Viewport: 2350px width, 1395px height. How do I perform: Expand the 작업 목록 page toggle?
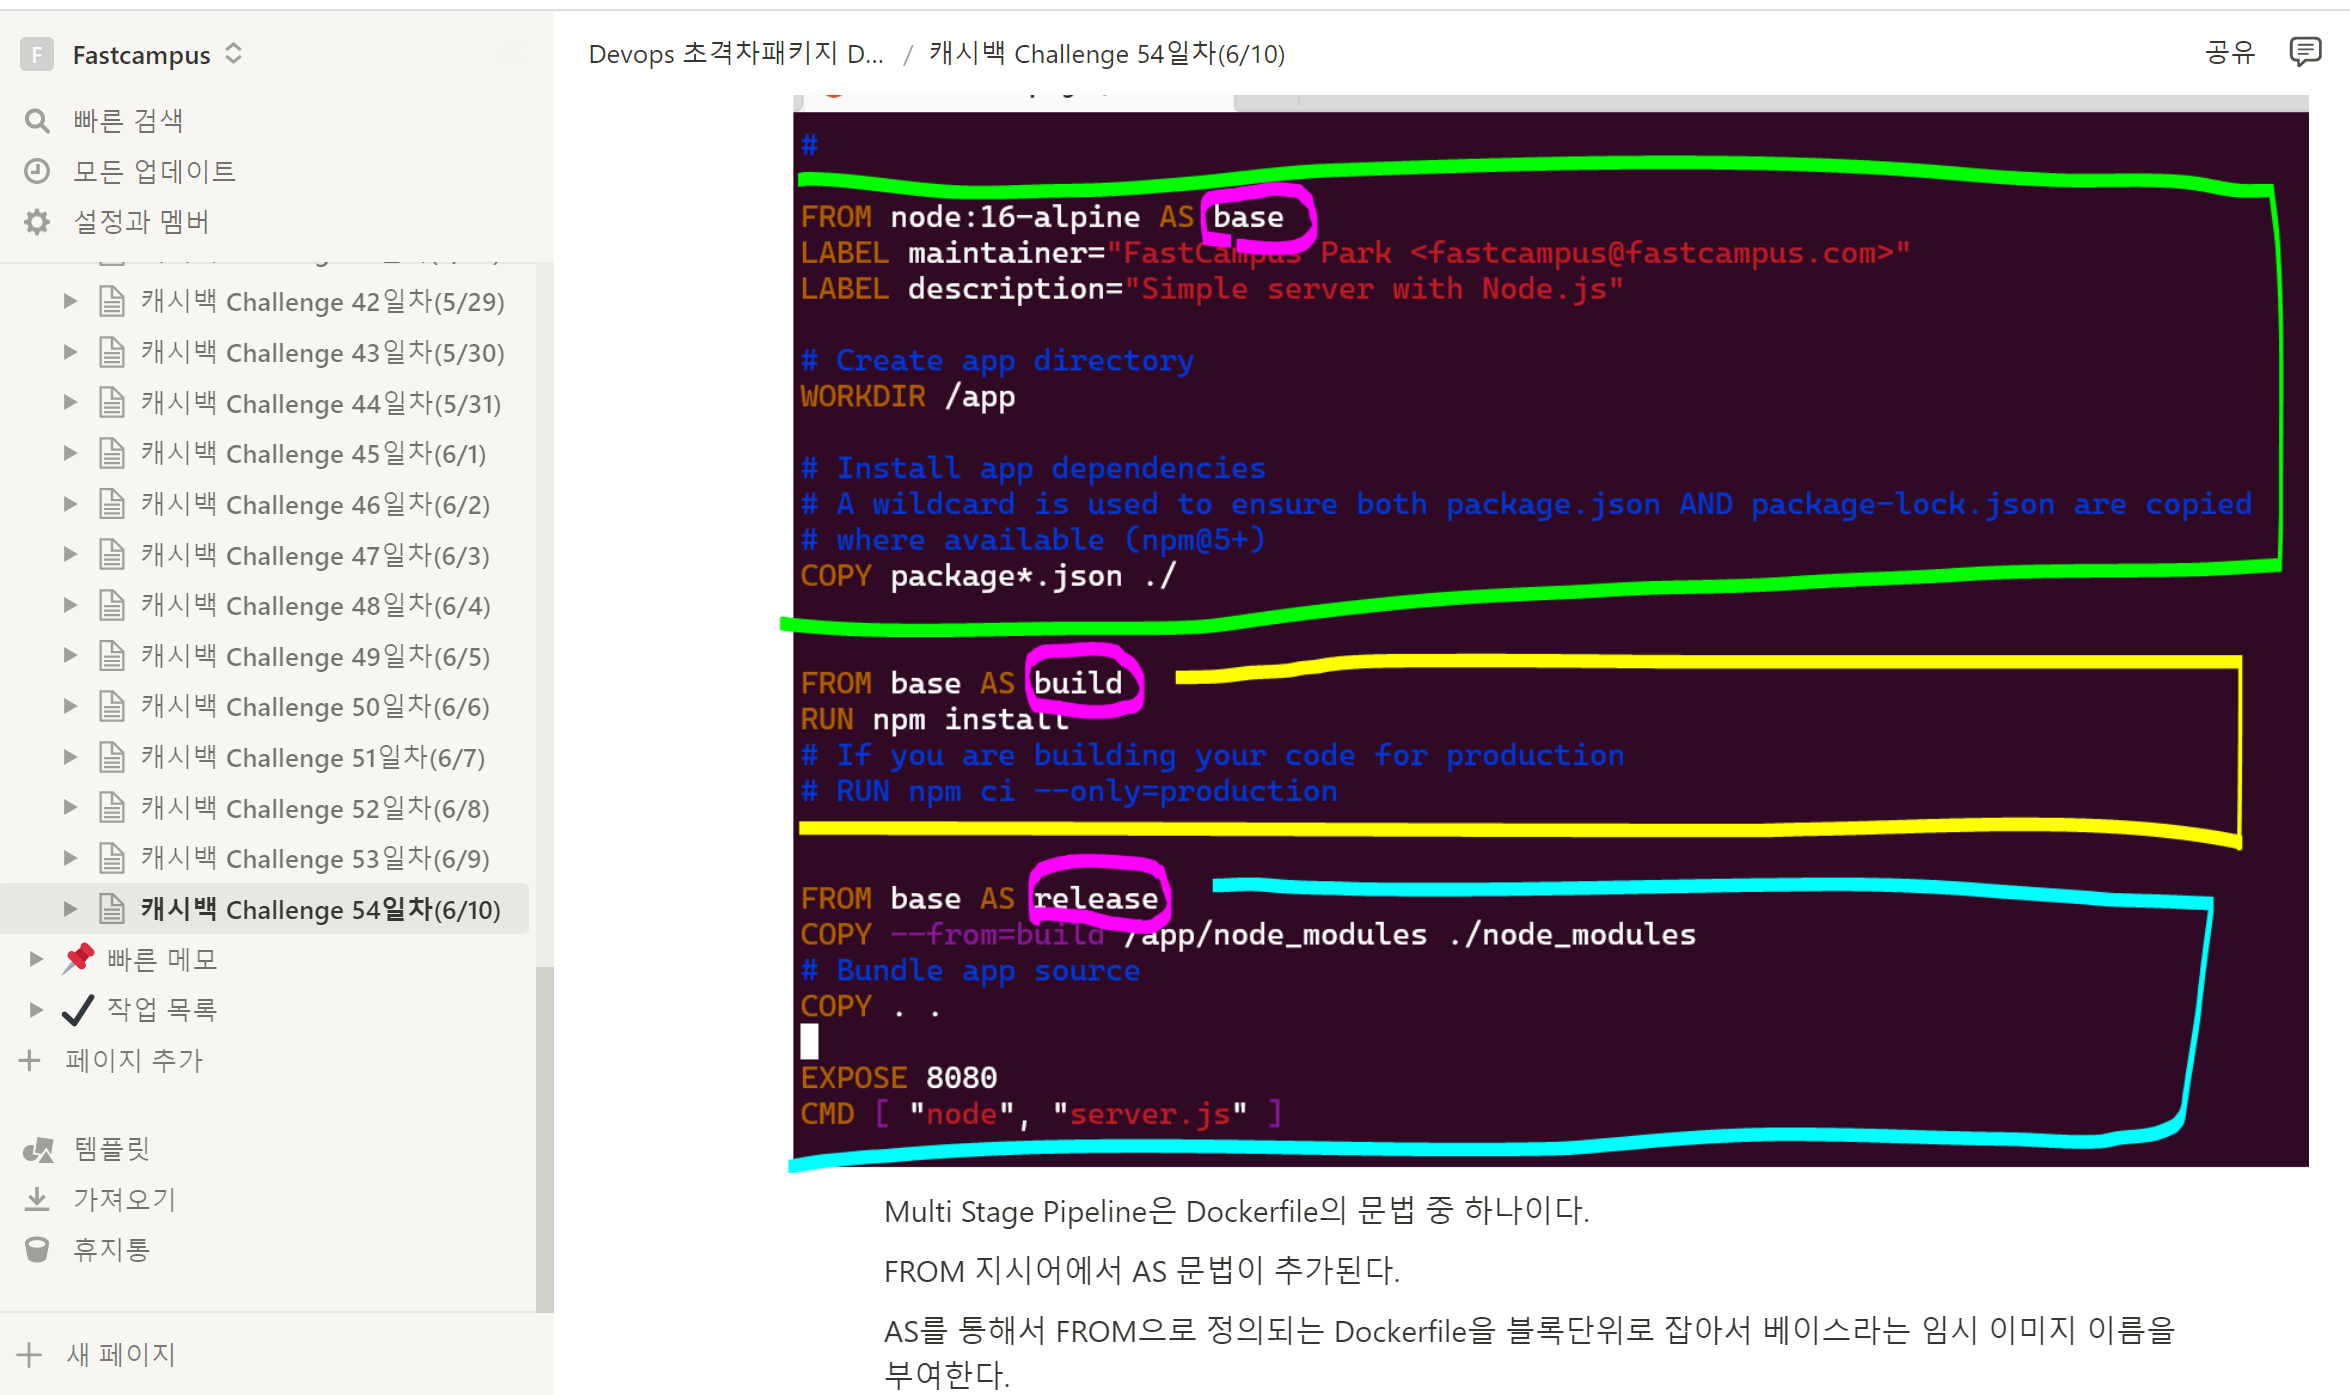(x=36, y=1010)
